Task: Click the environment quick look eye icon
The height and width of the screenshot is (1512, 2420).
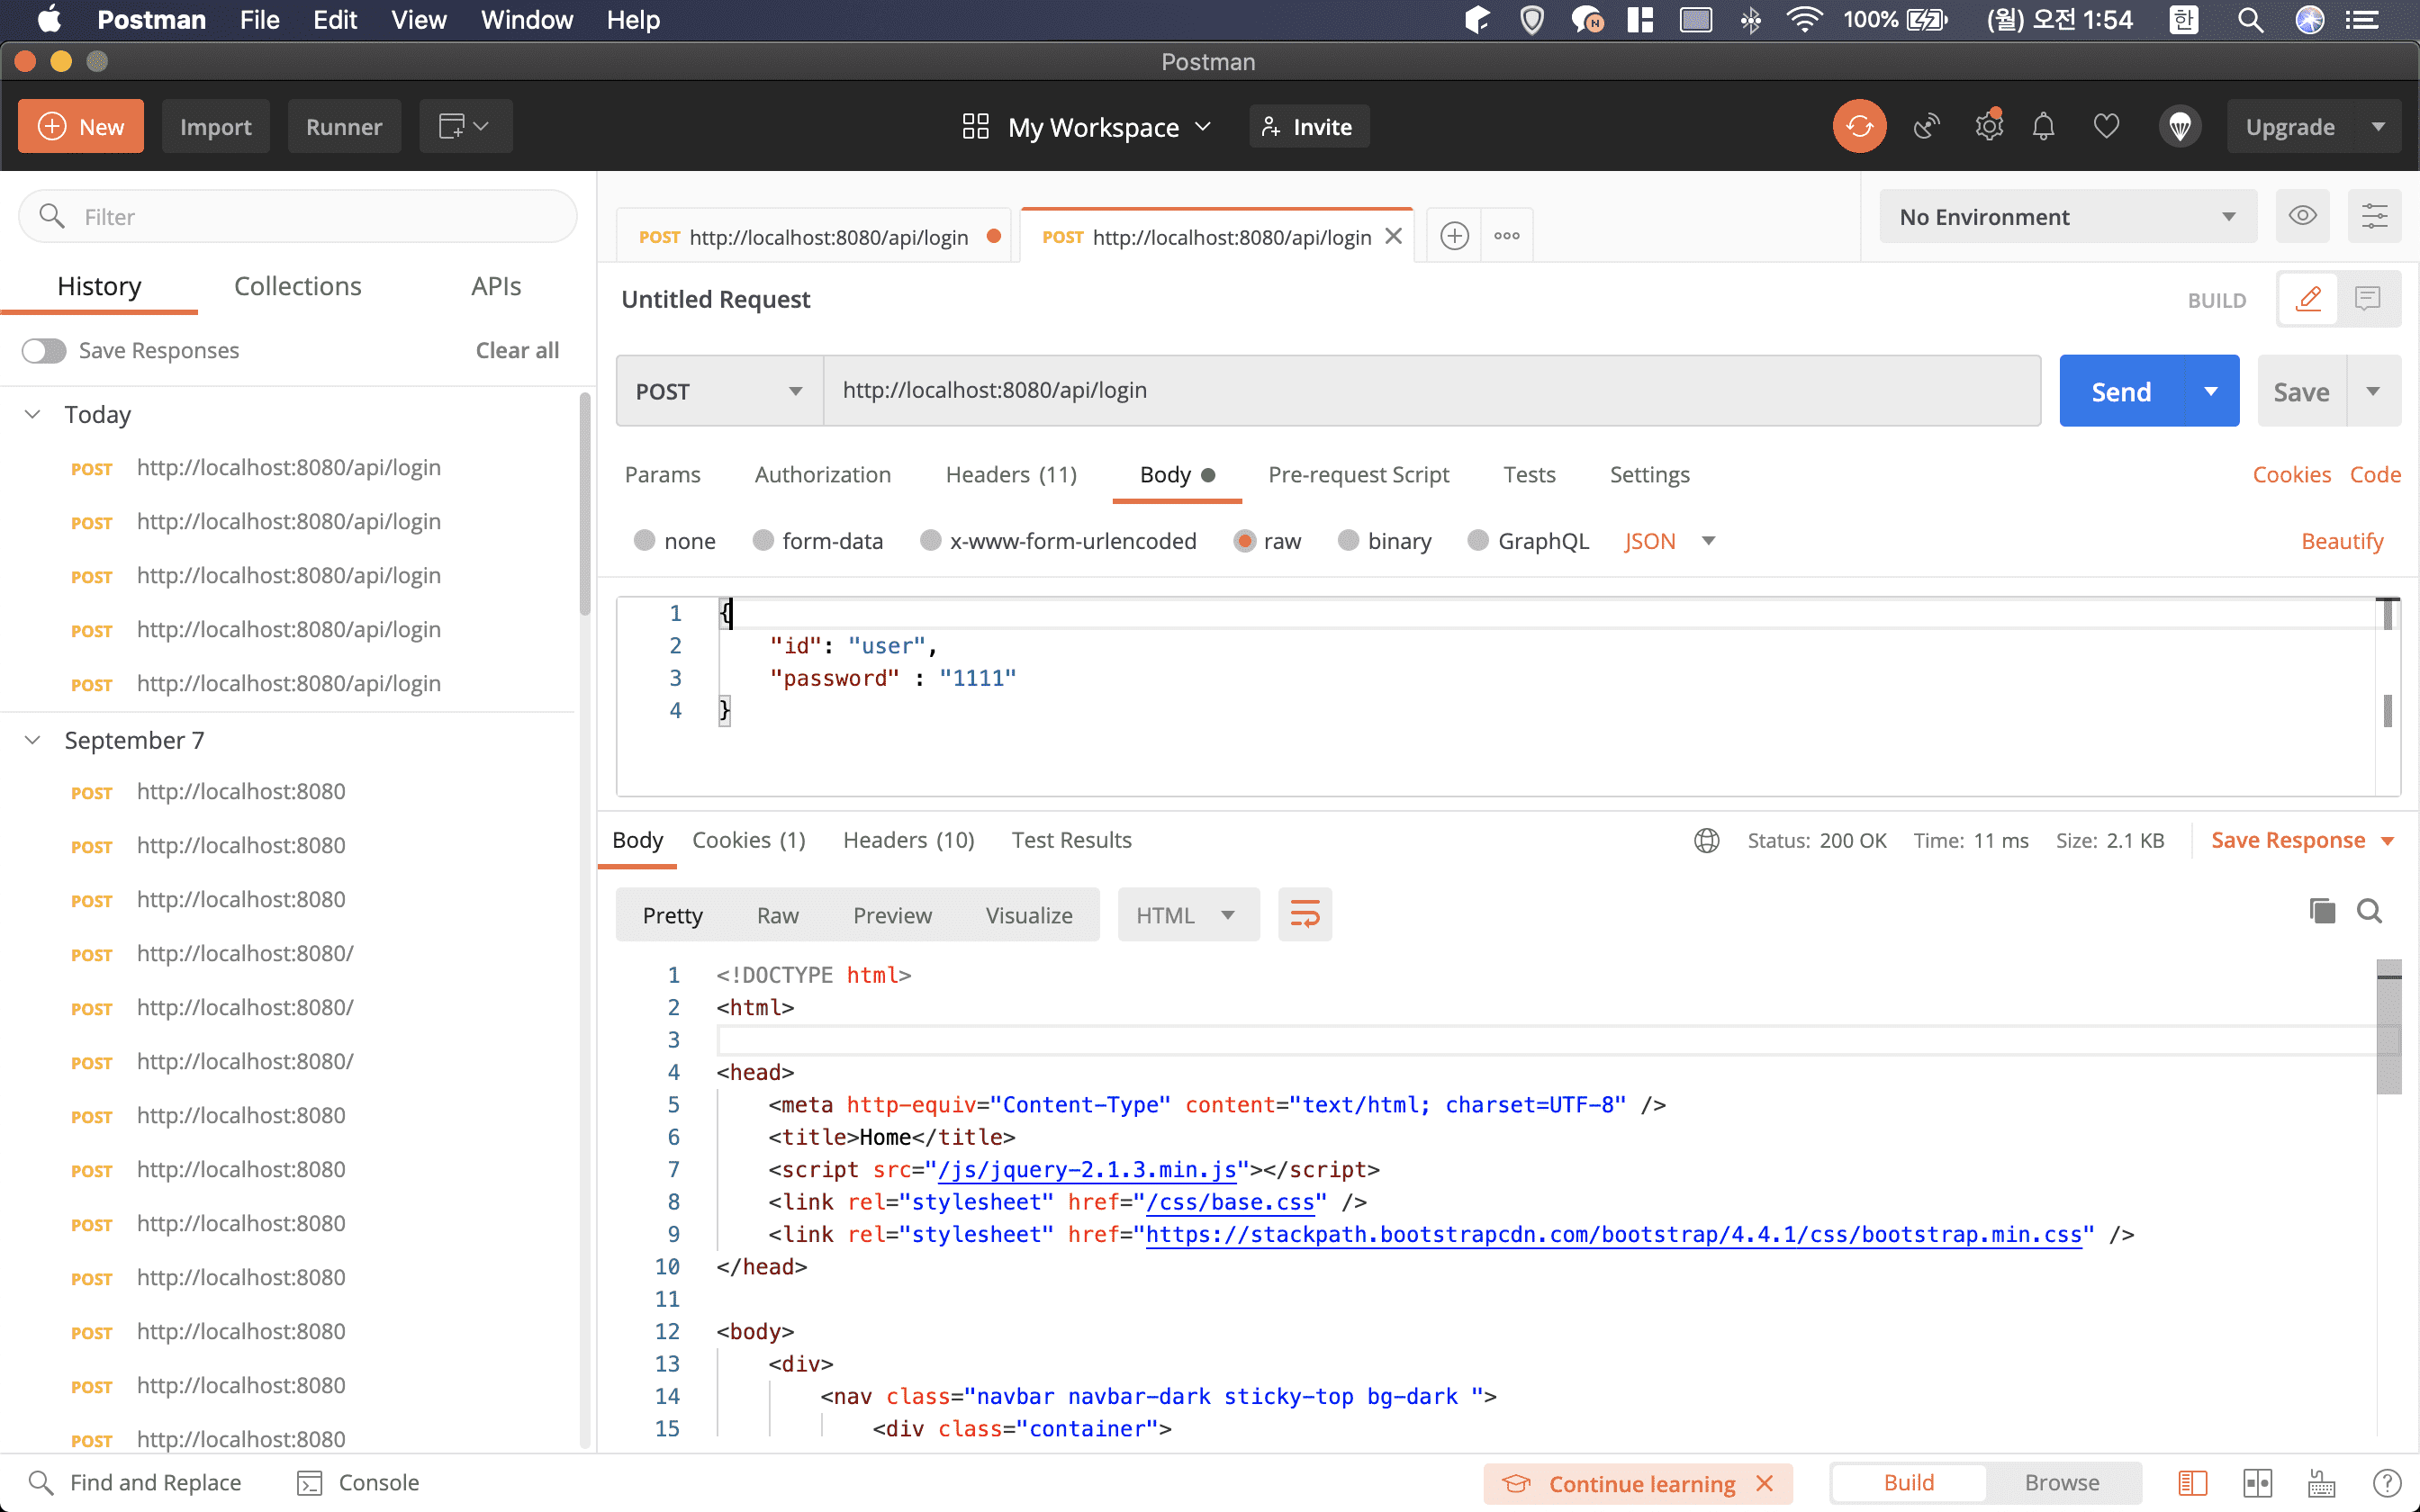Action: pyautogui.click(x=2302, y=216)
